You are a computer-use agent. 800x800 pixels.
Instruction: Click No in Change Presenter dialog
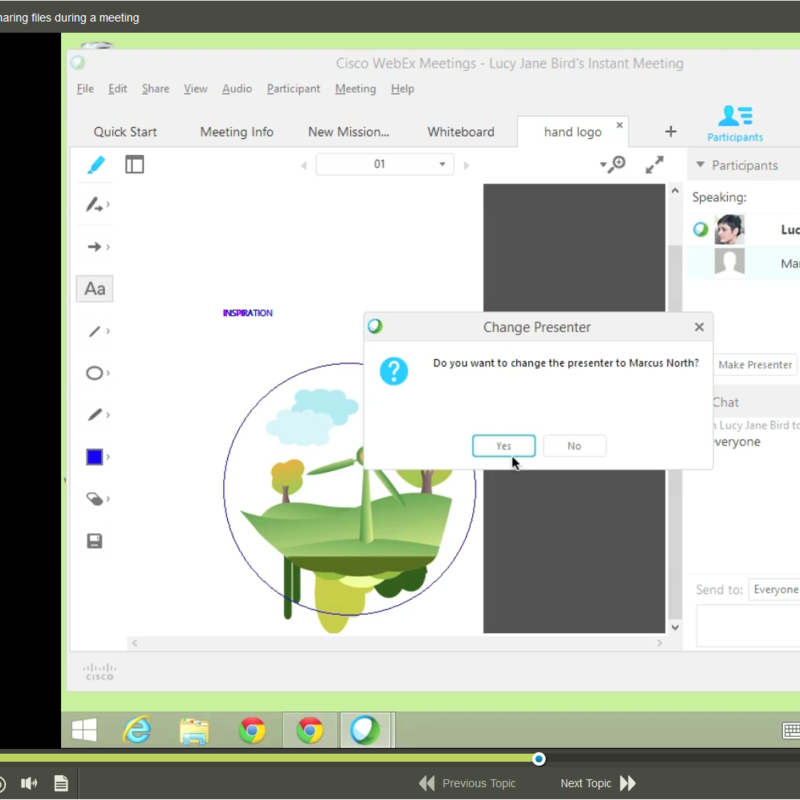[x=574, y=446]
